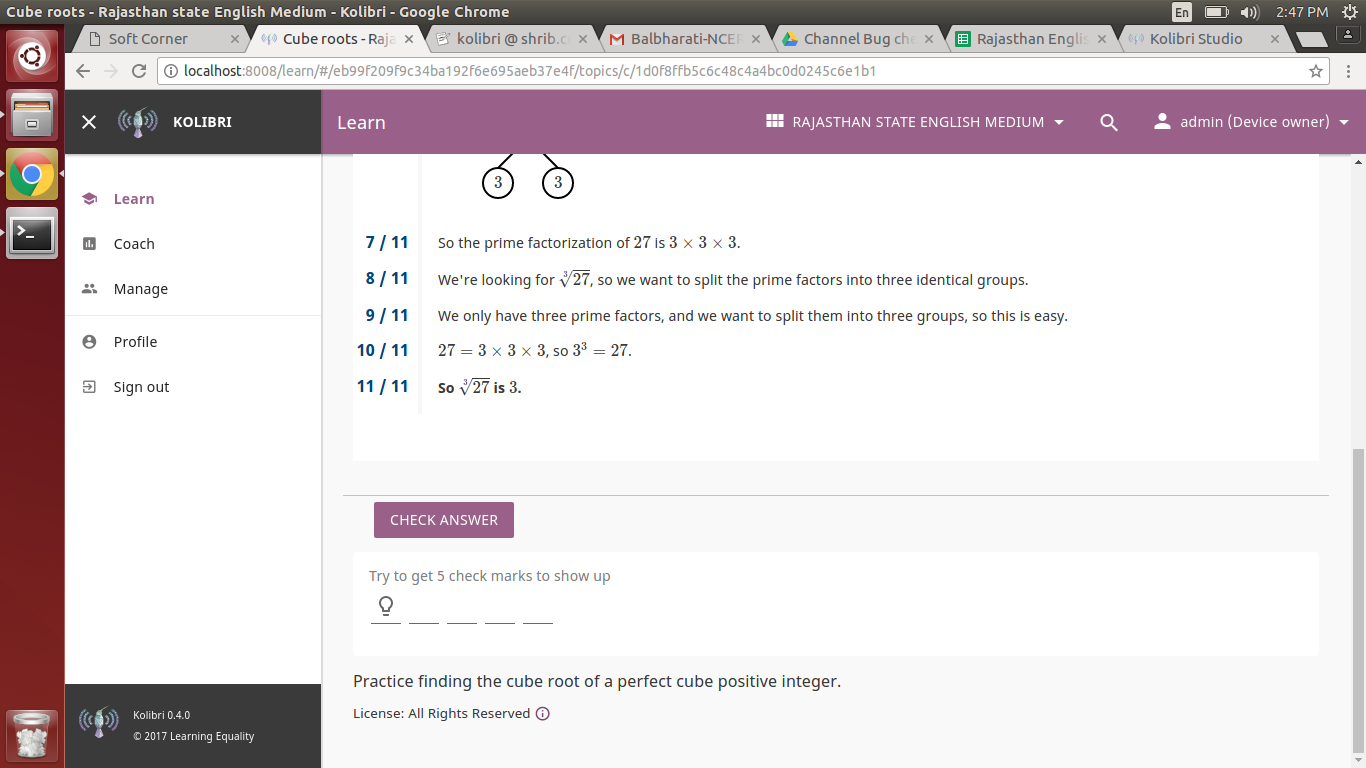Click the browser back arrow
The height and width of the screenshot is (768, 1366).
(x=83, y=72)
